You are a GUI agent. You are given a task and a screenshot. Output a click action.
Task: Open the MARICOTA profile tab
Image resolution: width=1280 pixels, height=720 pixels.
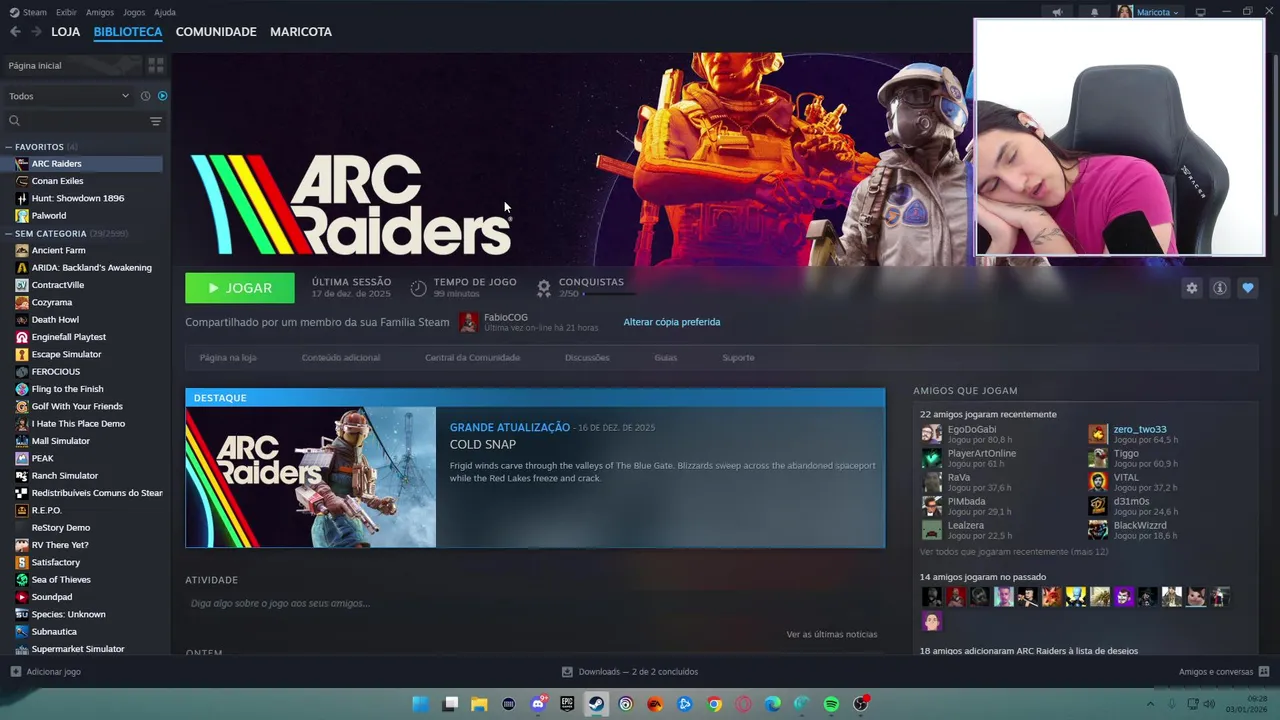(301, 32)
